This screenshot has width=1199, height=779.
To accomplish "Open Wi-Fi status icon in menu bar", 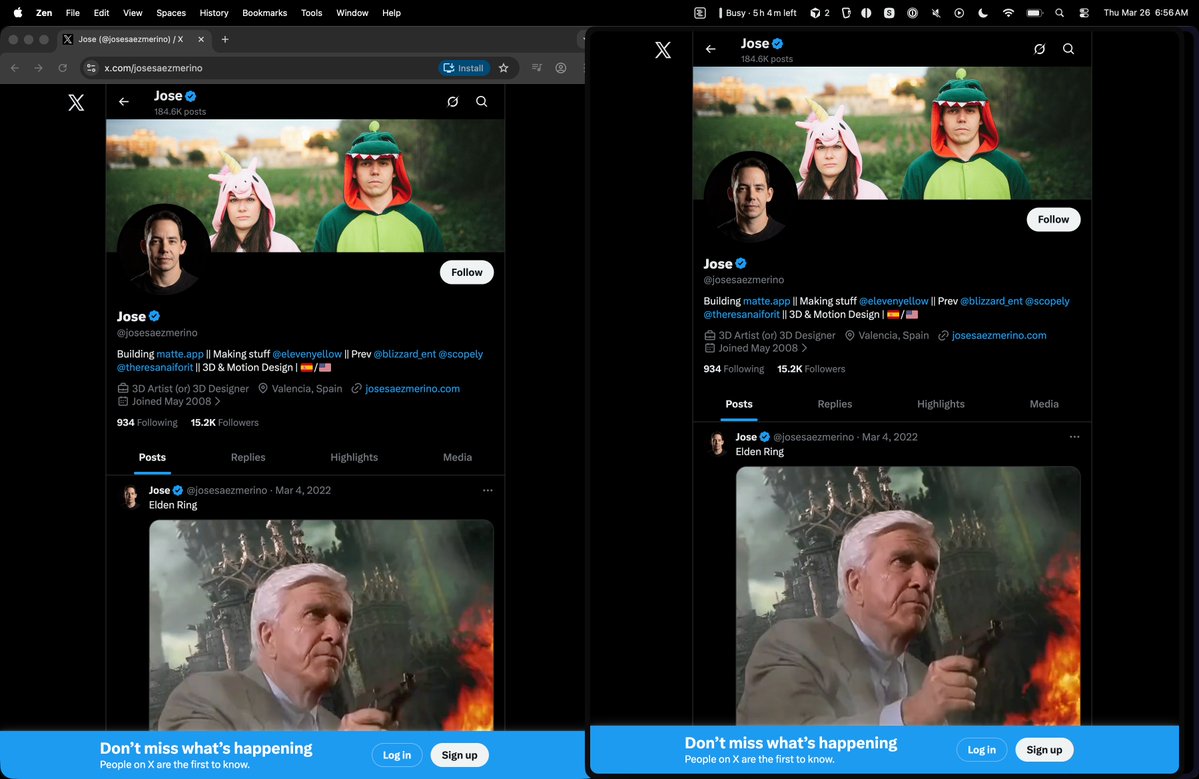I will coord(1008,13).
